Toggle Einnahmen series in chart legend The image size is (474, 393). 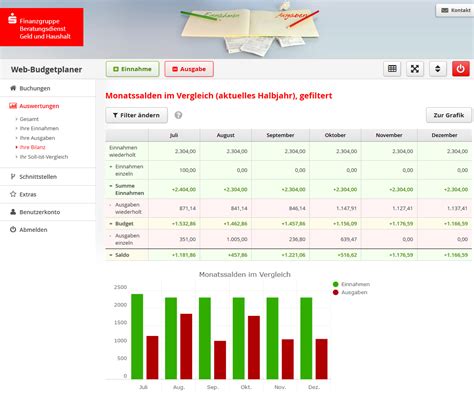[351, 284]
